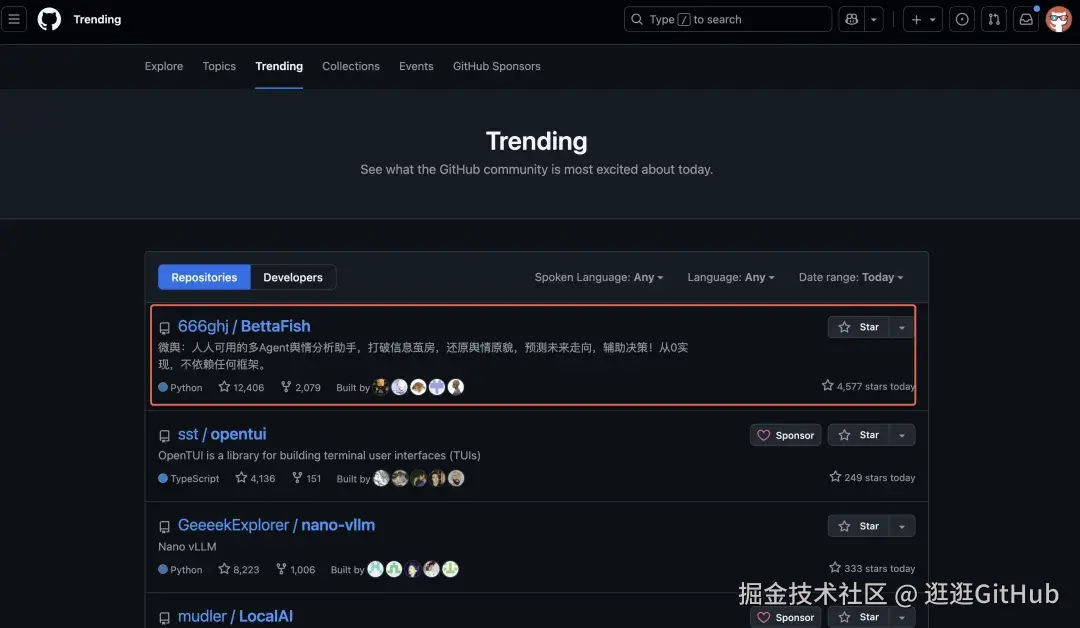The width and height of the screenshot is (1080, 628).
Task: View nano-vllm stargazers count 8,223
Action: pos(239,569)
